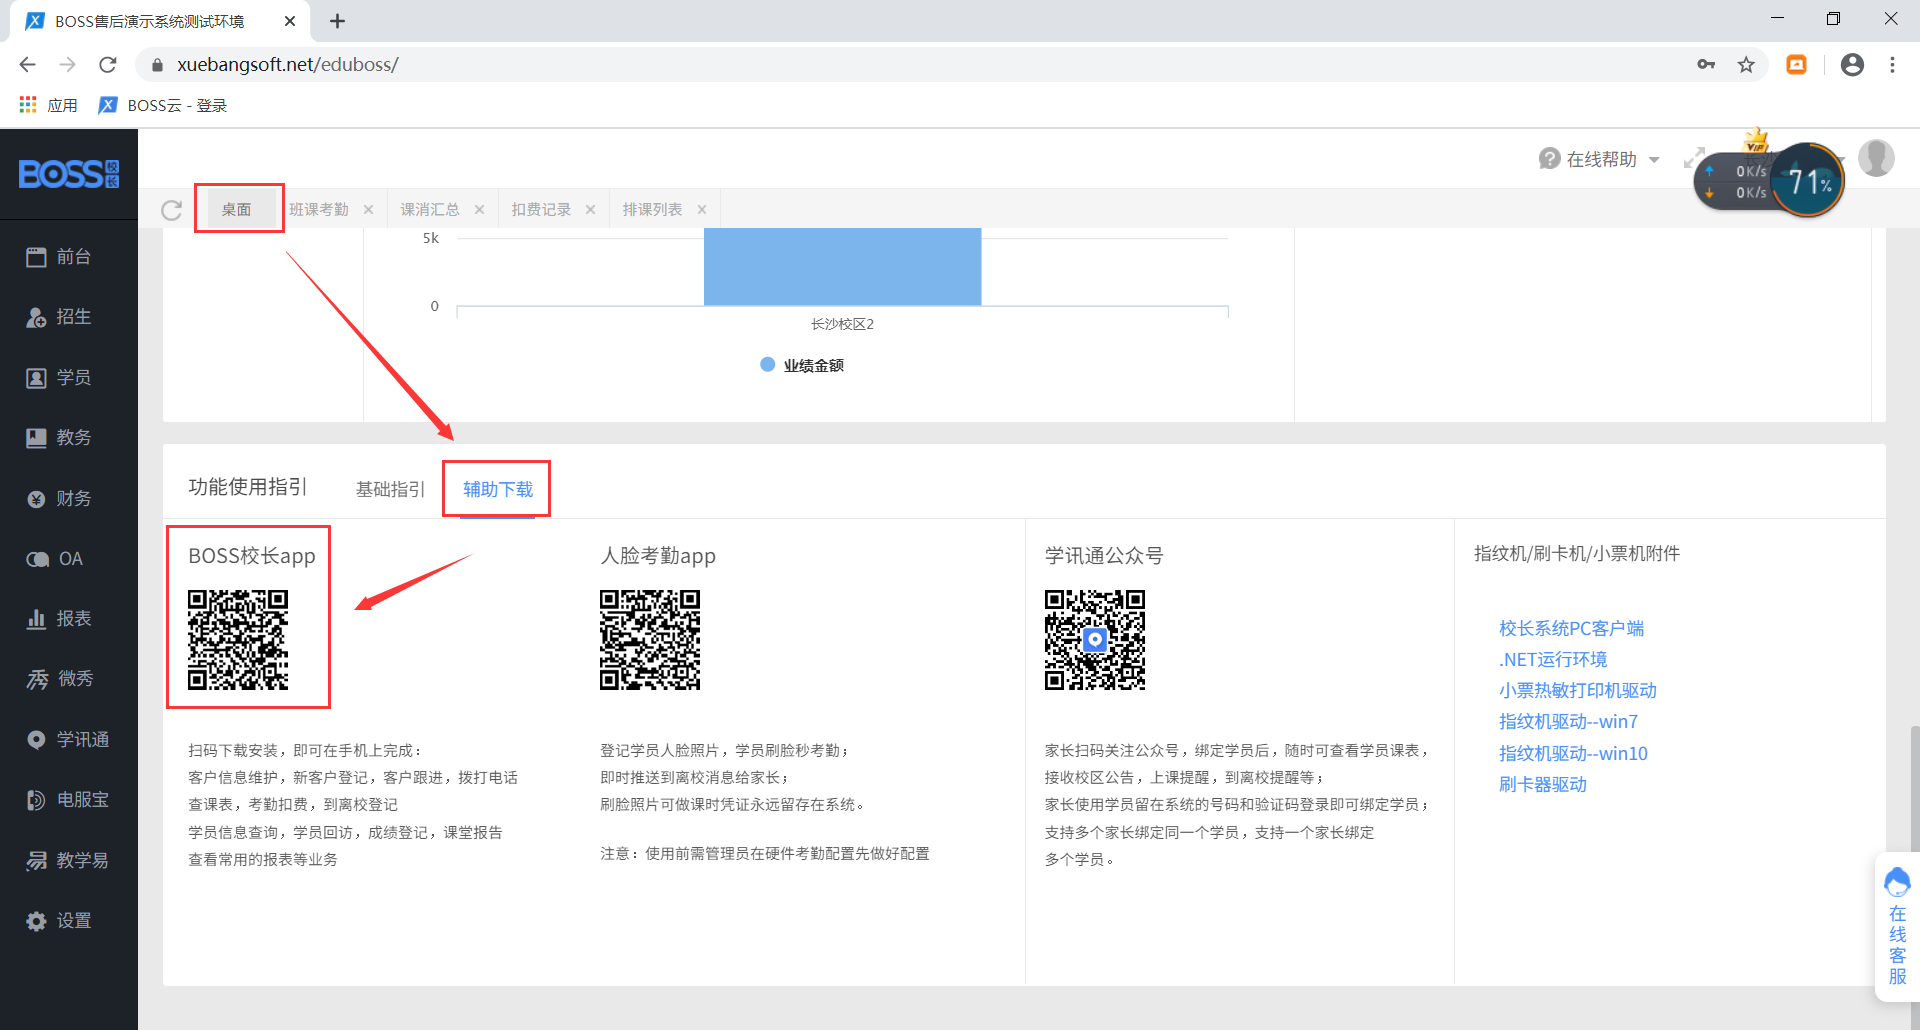Click the orange browser extension icon
1920x1030 pixels.
coord(1797,65)
